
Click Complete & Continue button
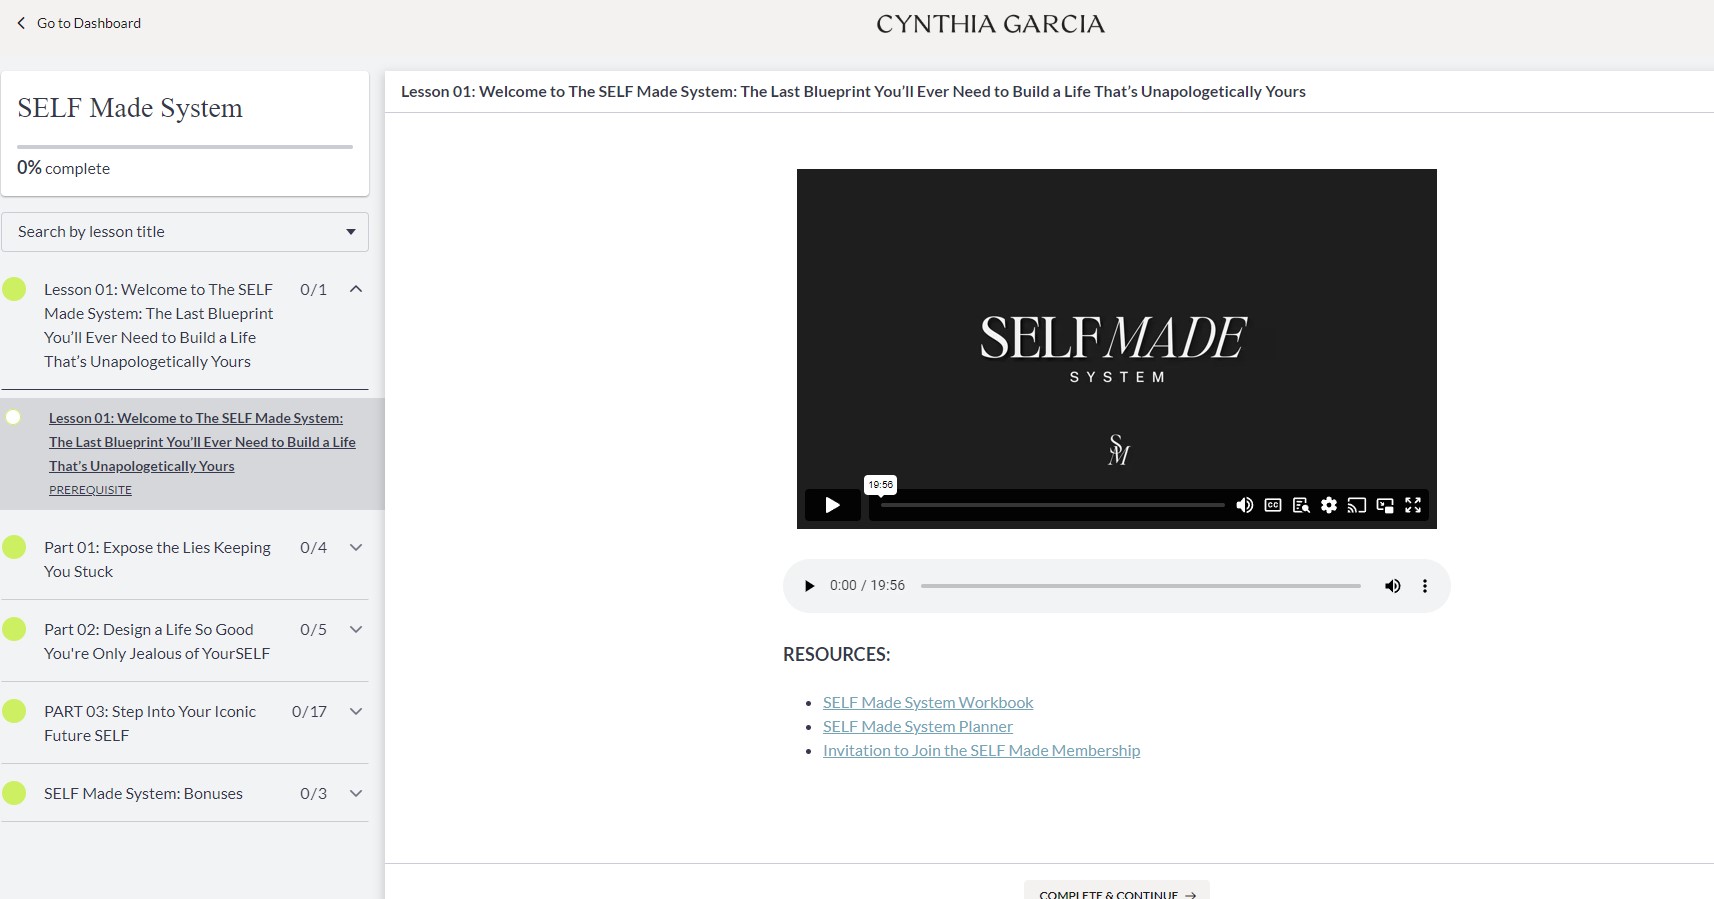[1117, 890]
